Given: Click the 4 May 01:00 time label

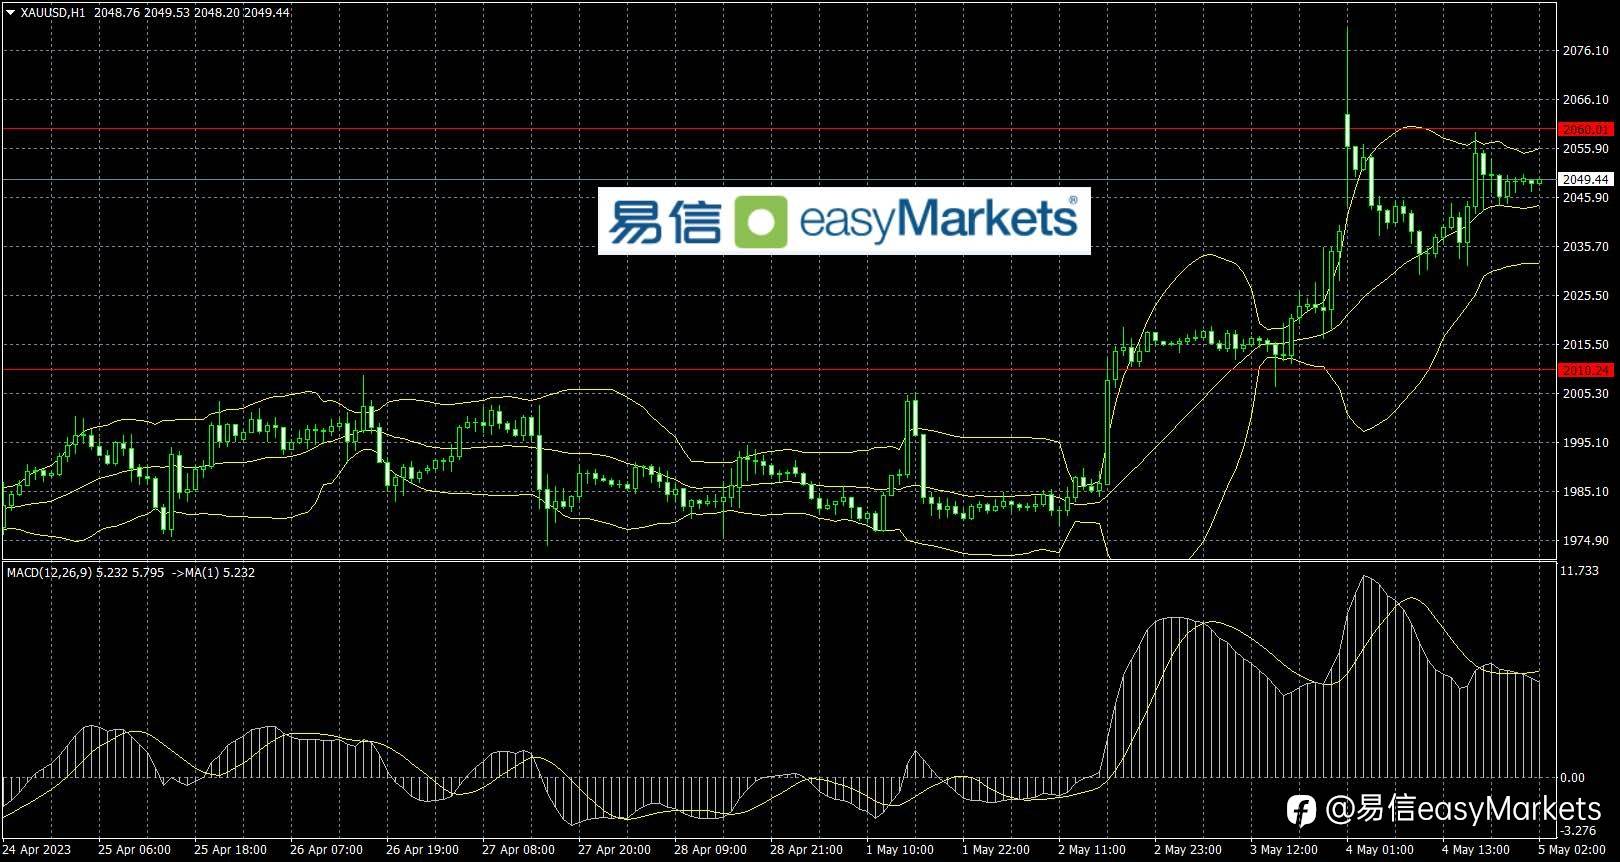Looking at the screenshot, I should tap(1380, 850).
